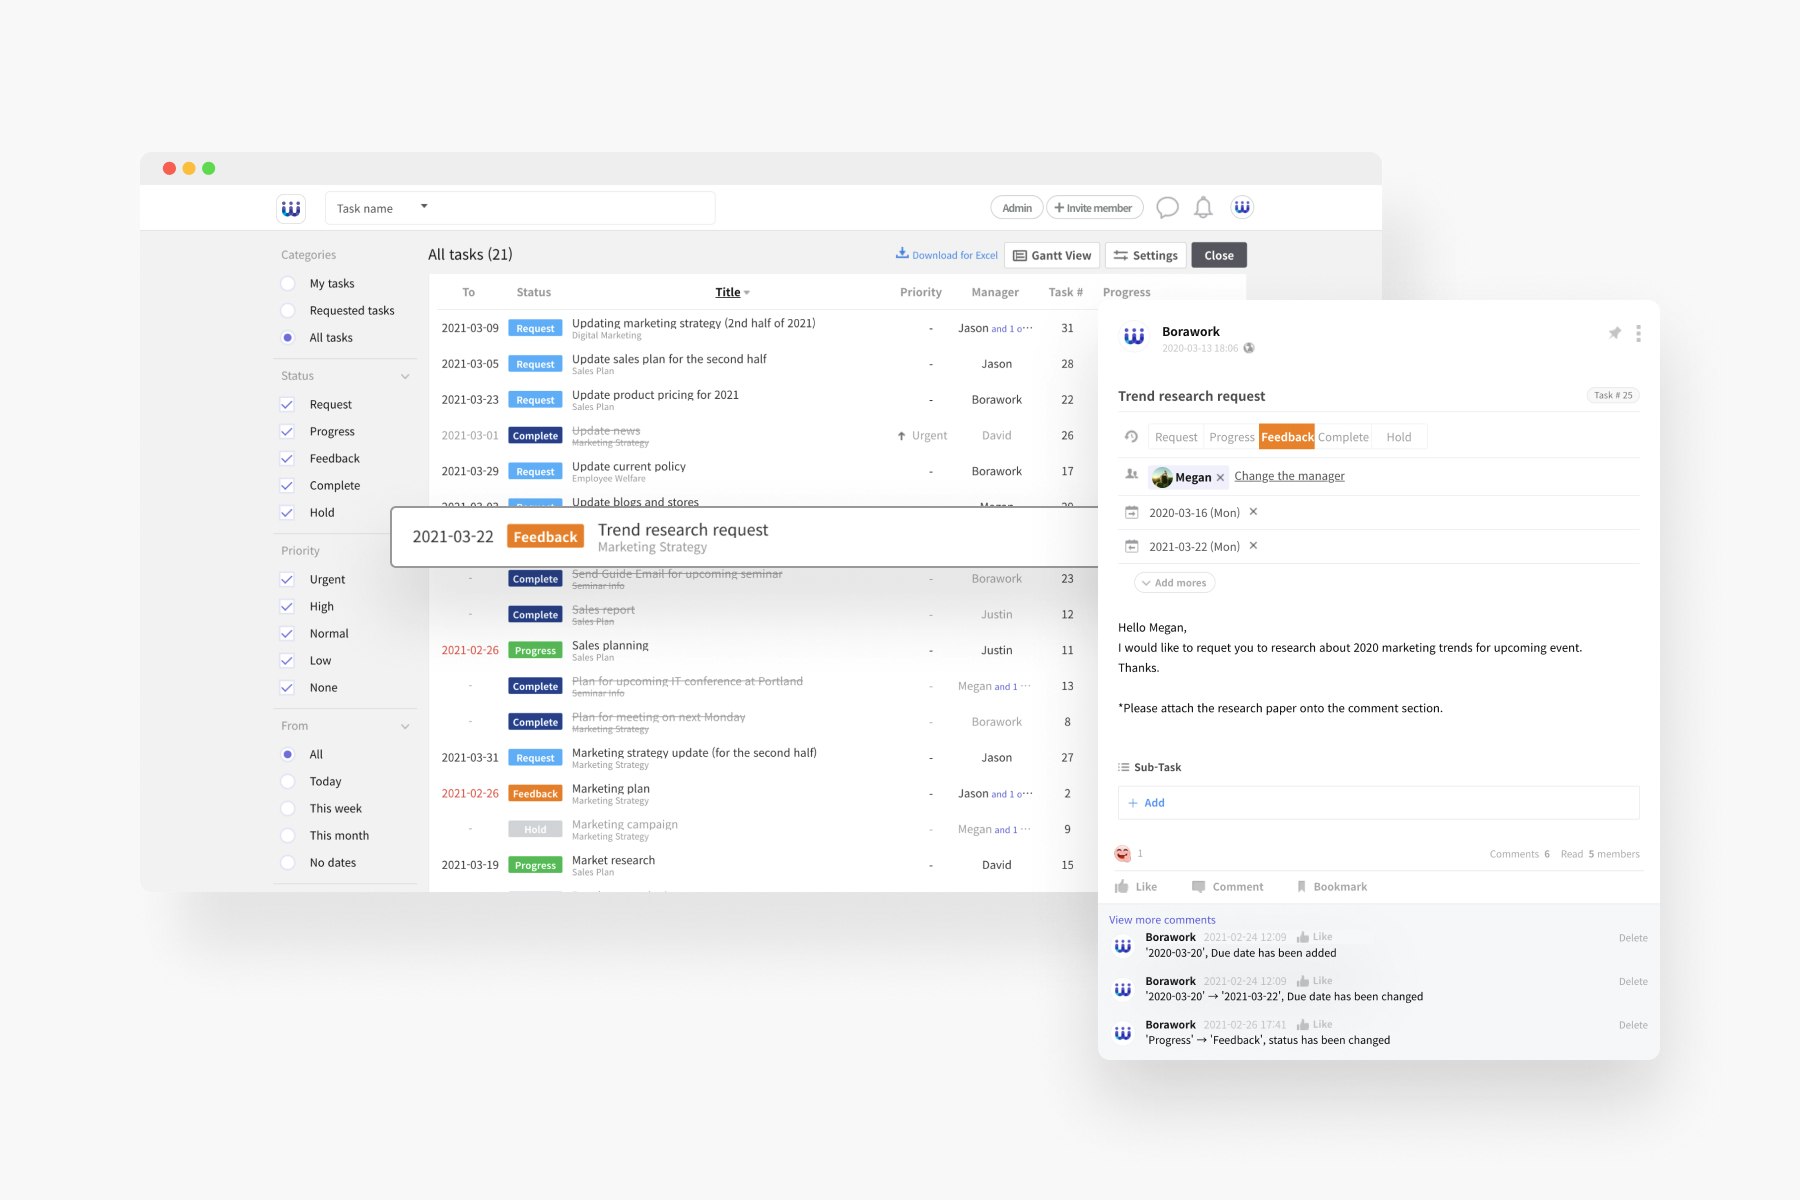Click Invite member button

click(x=1094, y=208)
